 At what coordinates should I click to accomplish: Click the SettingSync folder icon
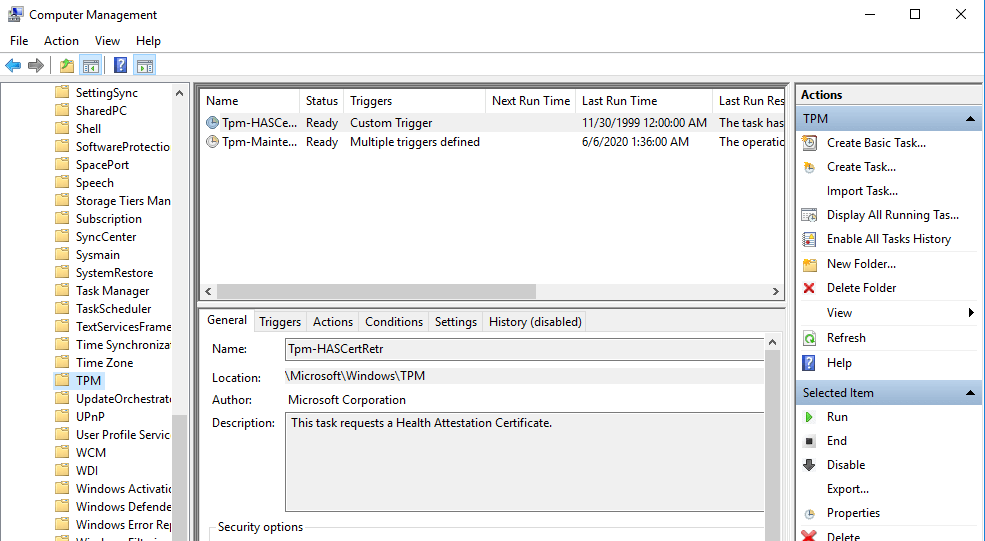pos(62,92)
